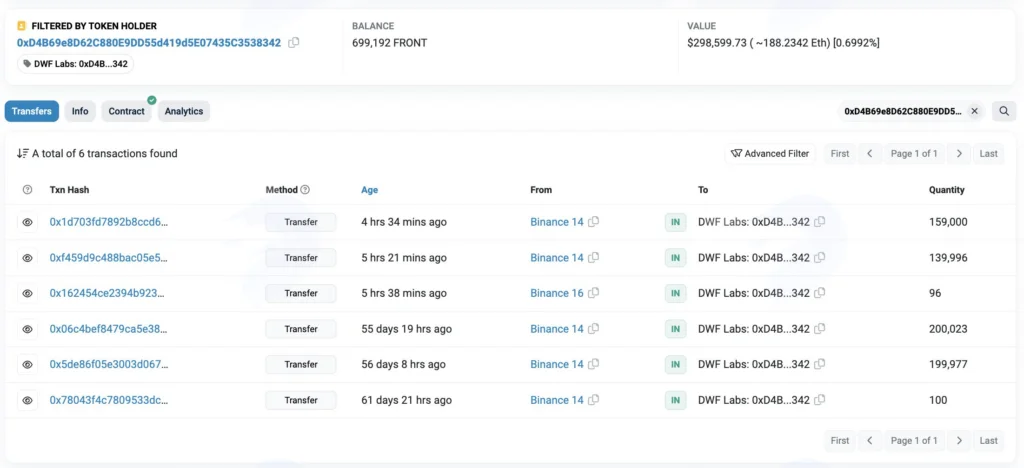
Task: Copy DWF Labs address in 139,996 row
Action: coord(820,258)
